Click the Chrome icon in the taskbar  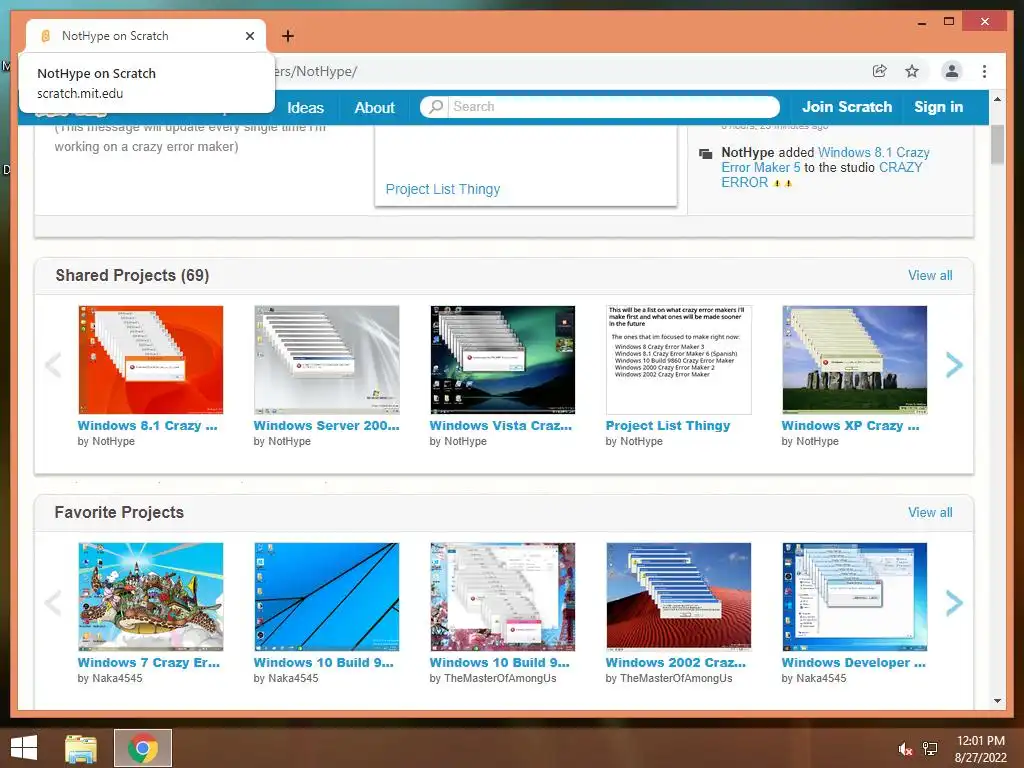point(143,748)
